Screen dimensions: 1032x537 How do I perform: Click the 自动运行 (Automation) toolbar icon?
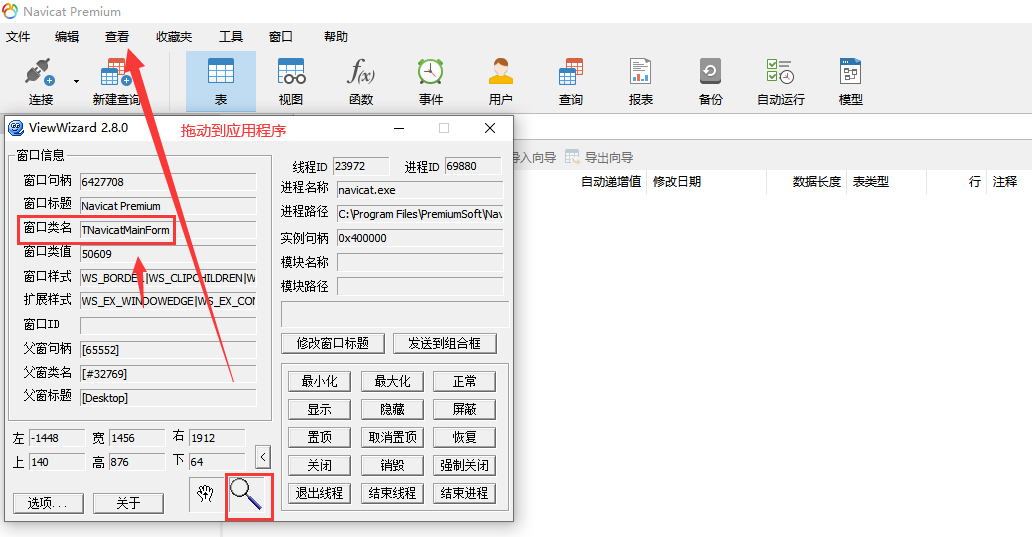781,71
